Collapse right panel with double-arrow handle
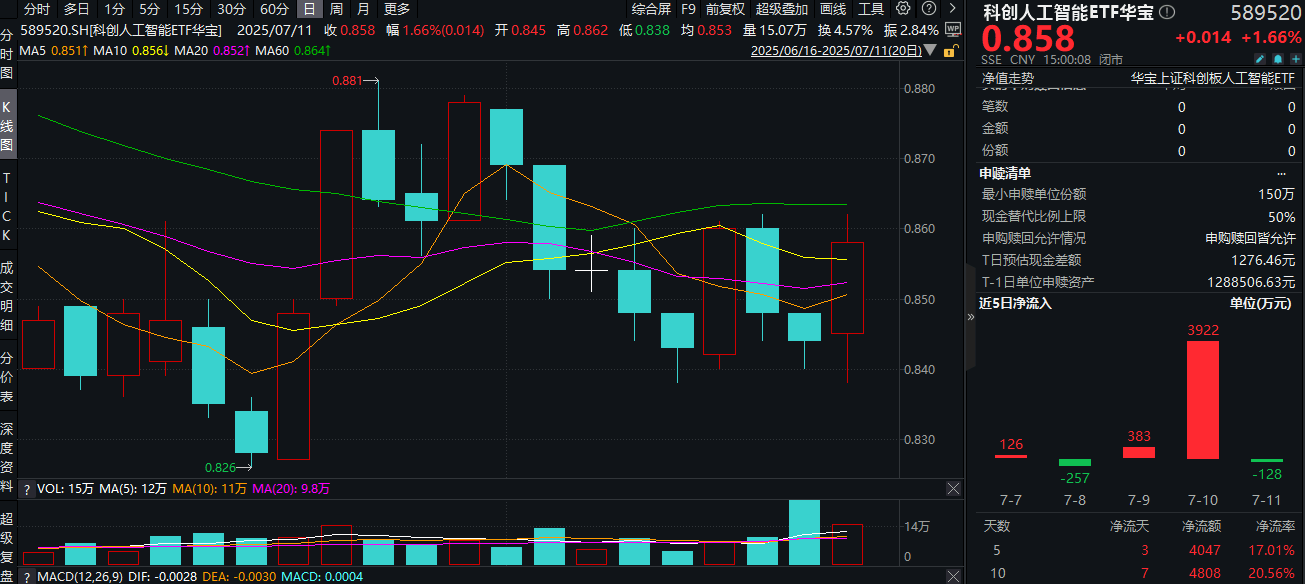 (x=968, y=316)
